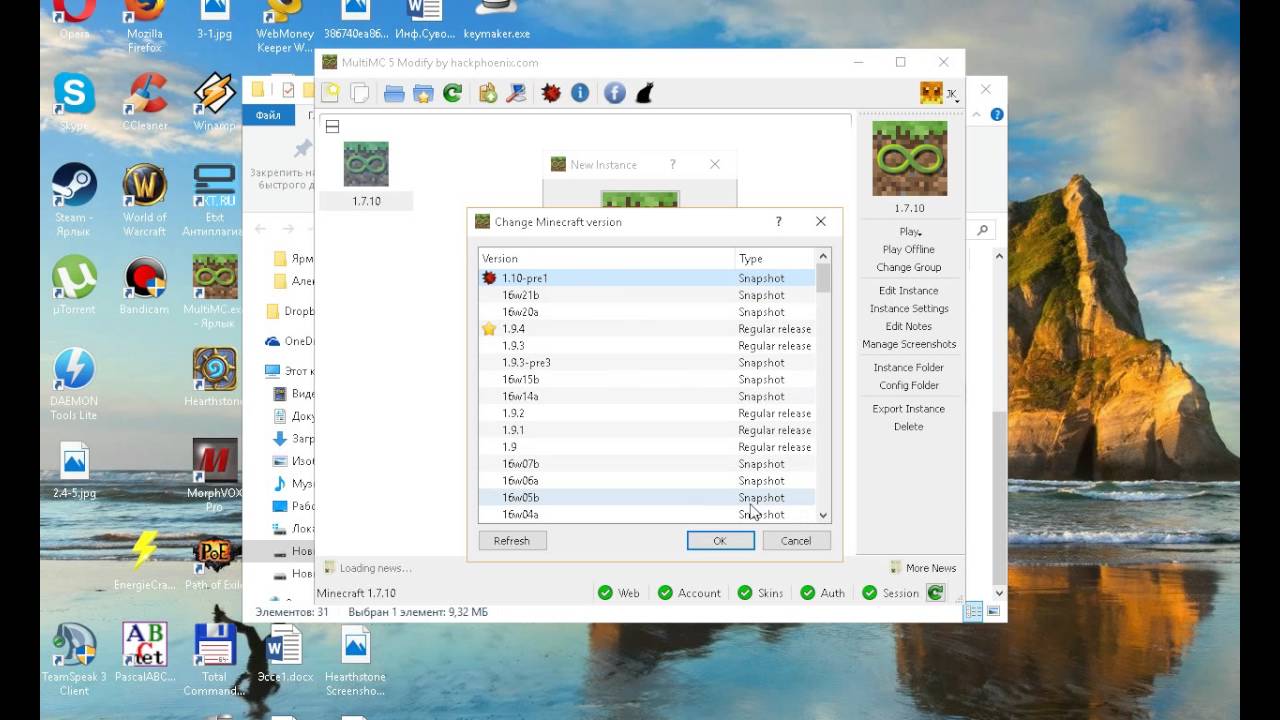1280x720 pixels.
Task: Click Edit Instance in the side panel
Action: (909, 291)
